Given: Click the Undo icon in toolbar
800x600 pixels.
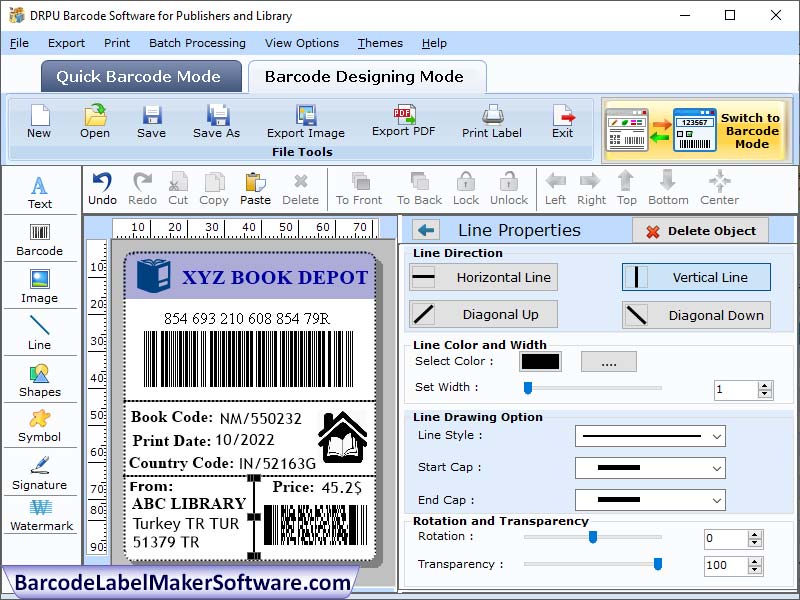Looking at the screenshot, I should tap(100, 188).
